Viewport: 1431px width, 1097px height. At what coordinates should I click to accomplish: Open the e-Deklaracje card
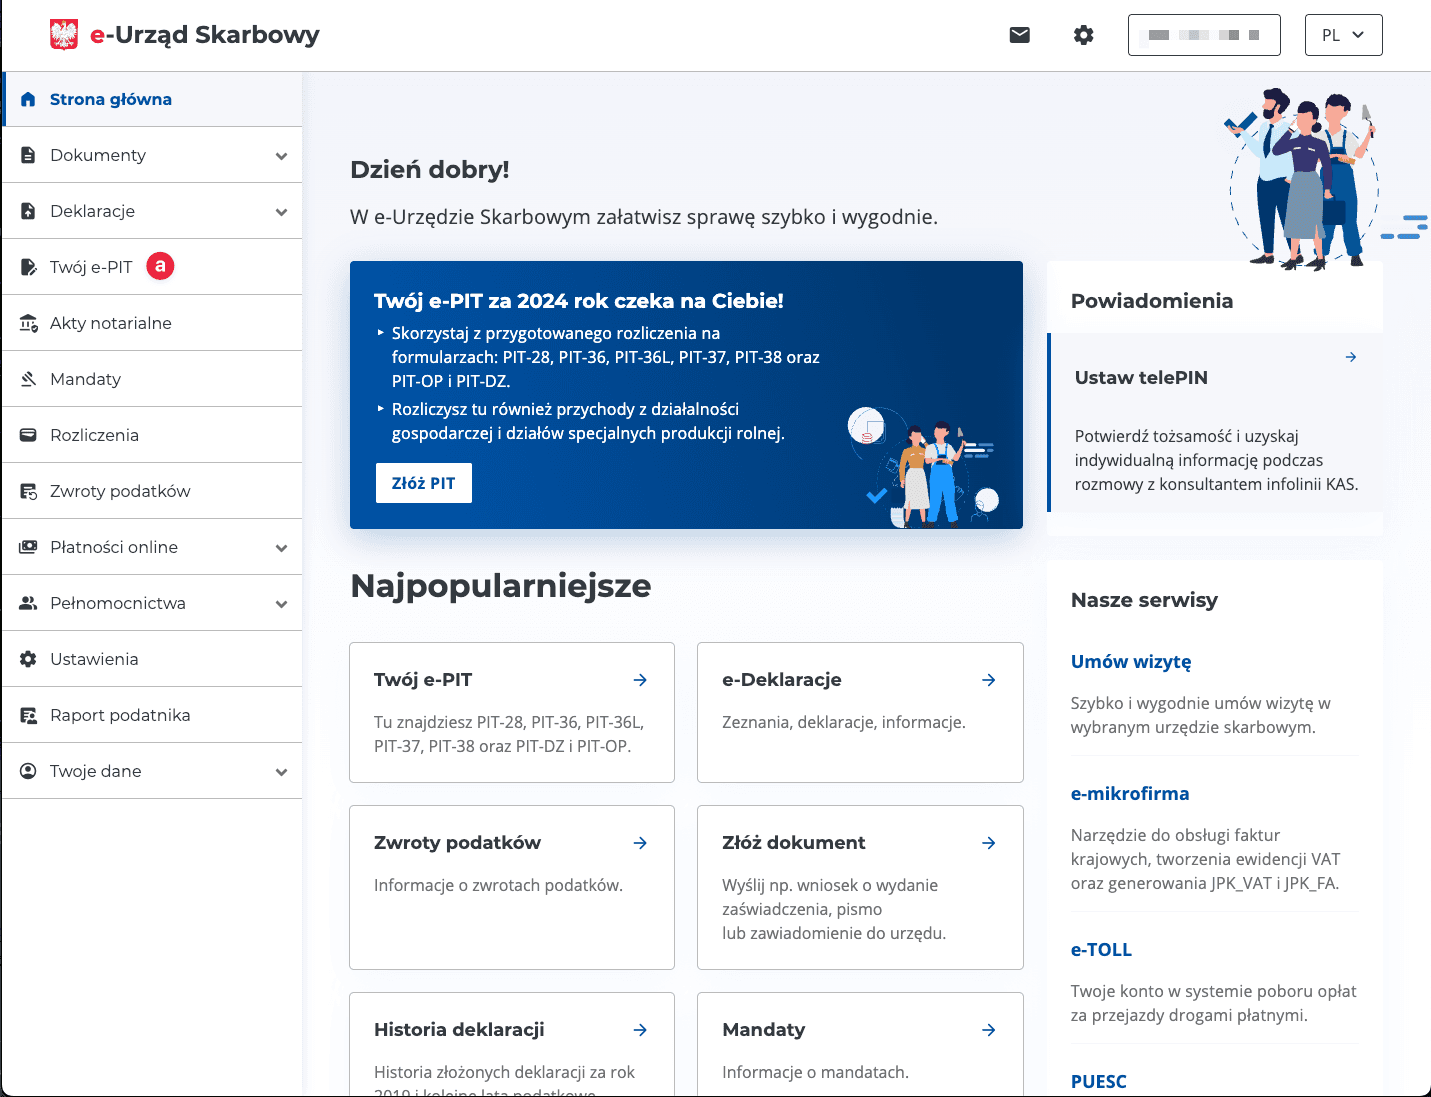[859, 711]
